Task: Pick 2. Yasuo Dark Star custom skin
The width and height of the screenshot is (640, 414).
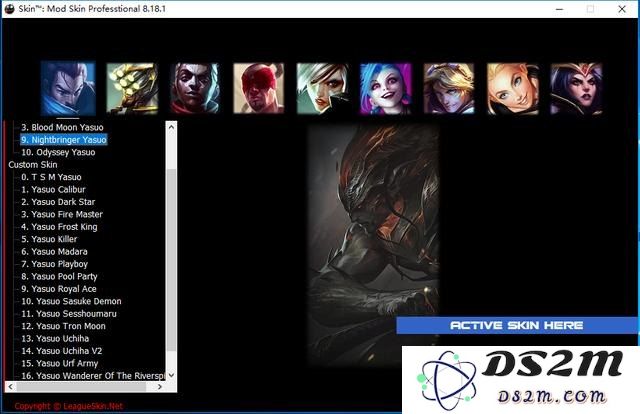Action: [x=58, y=202]
